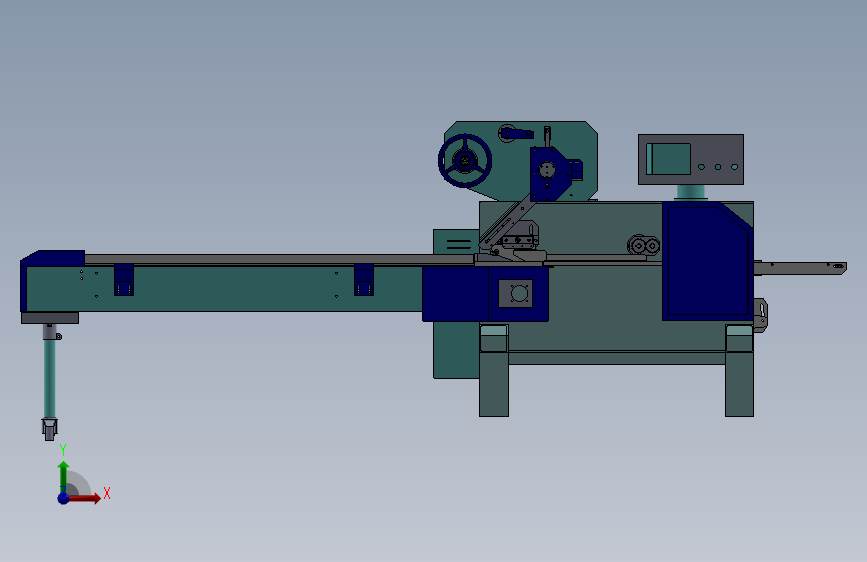
Task: Select the outfeed arm on the right side
Action: click(800, 268)
